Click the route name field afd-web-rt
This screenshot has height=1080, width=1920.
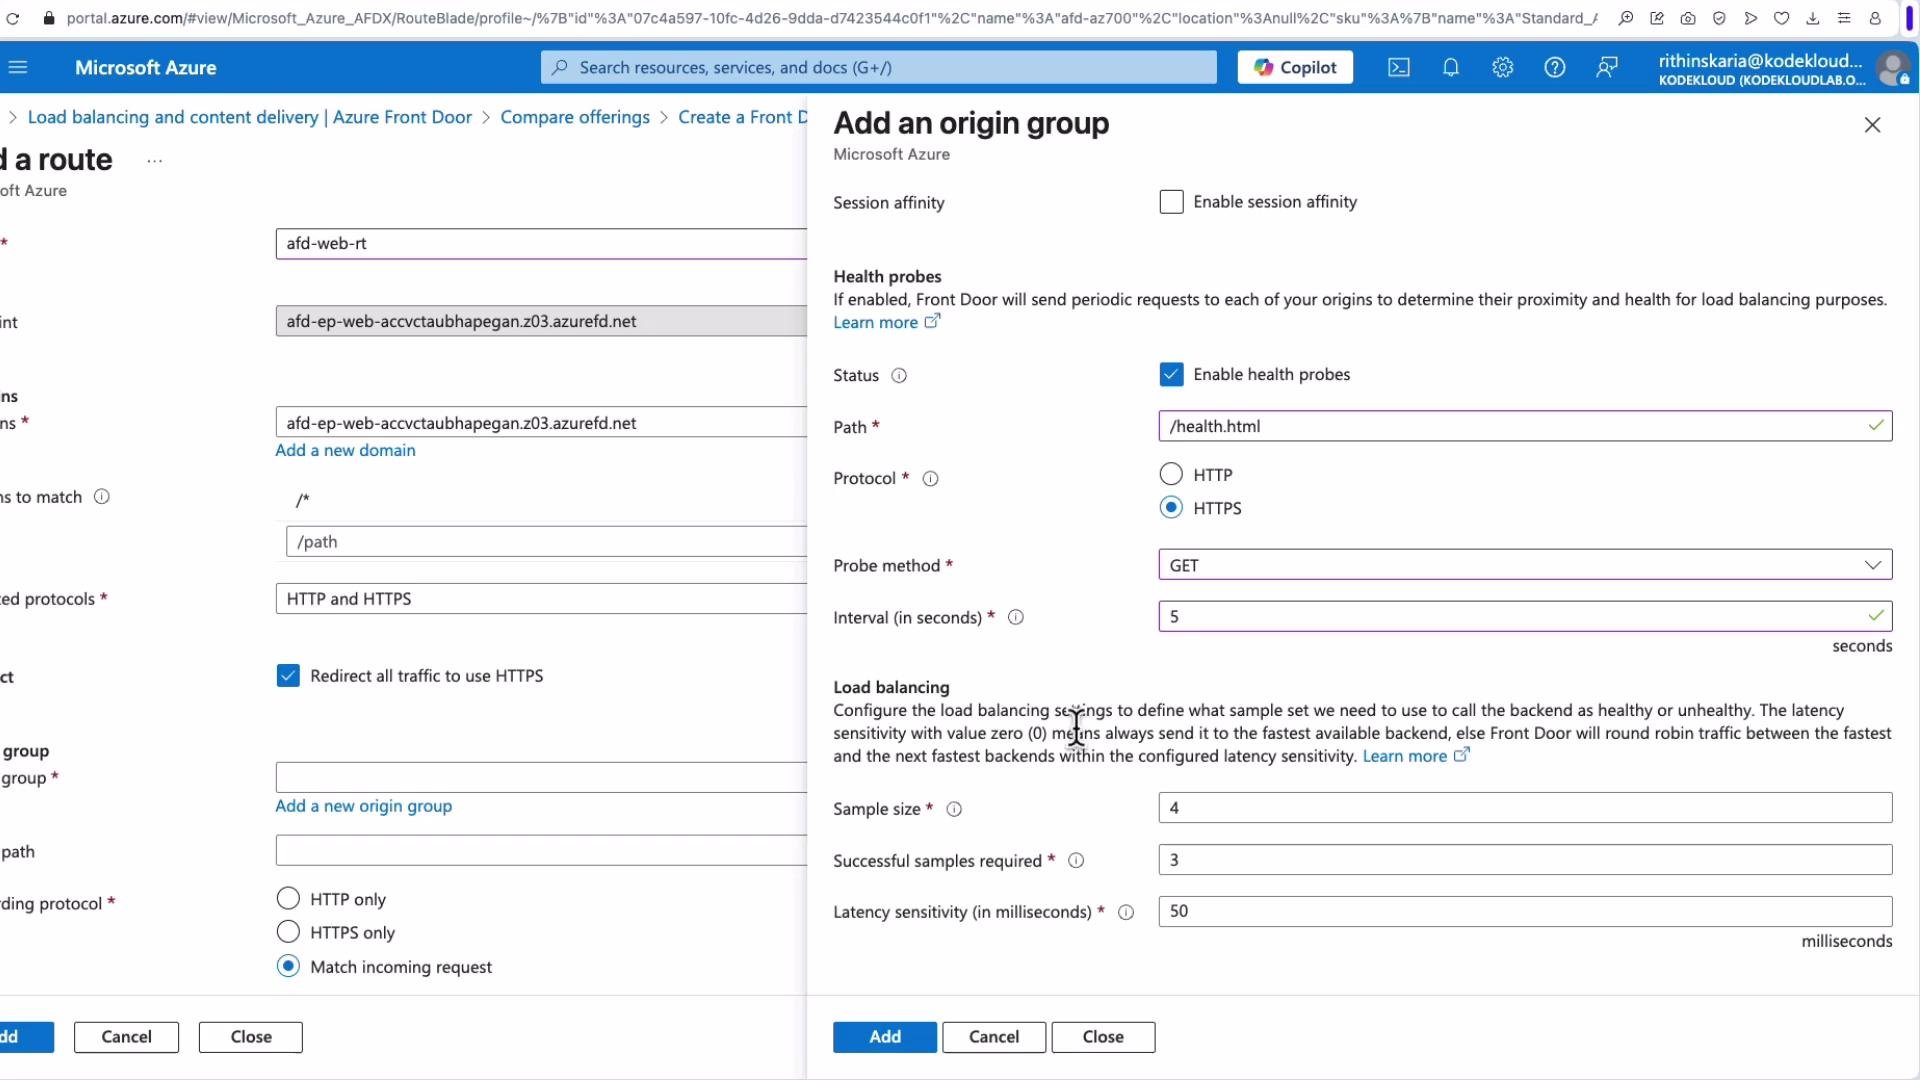coord(541,243)
